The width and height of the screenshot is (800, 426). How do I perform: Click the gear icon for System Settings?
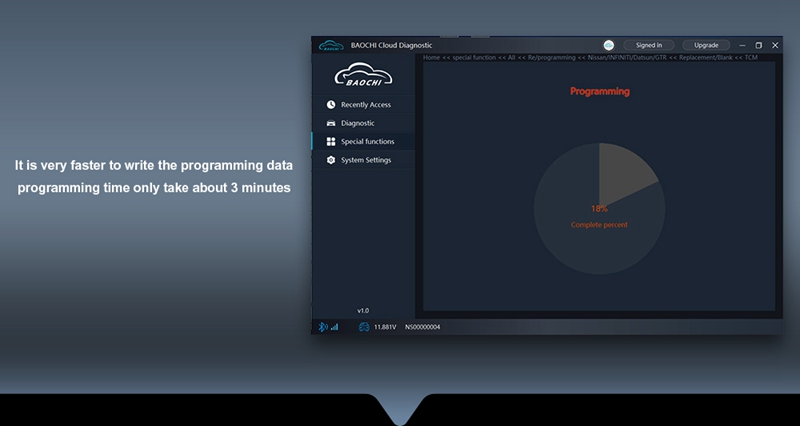click(331, 160)
